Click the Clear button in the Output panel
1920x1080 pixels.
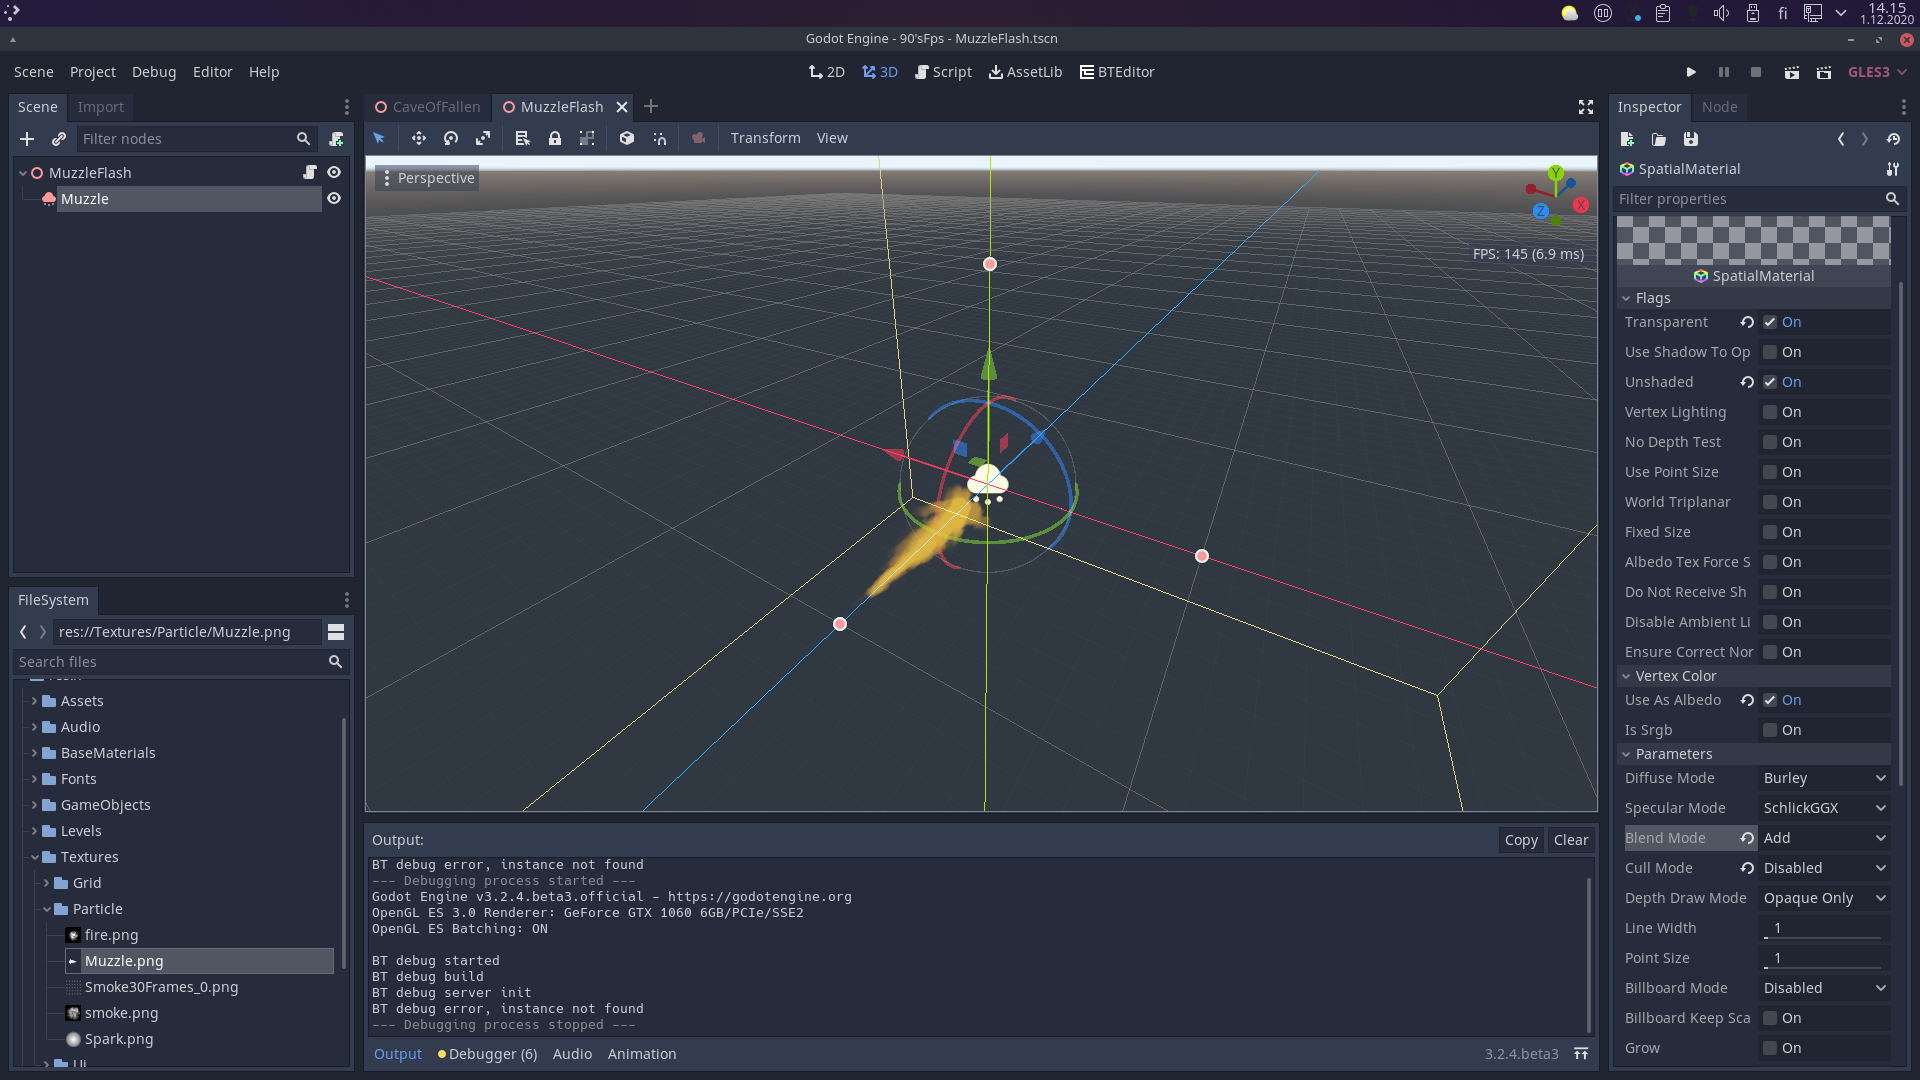pos(1570,840)
